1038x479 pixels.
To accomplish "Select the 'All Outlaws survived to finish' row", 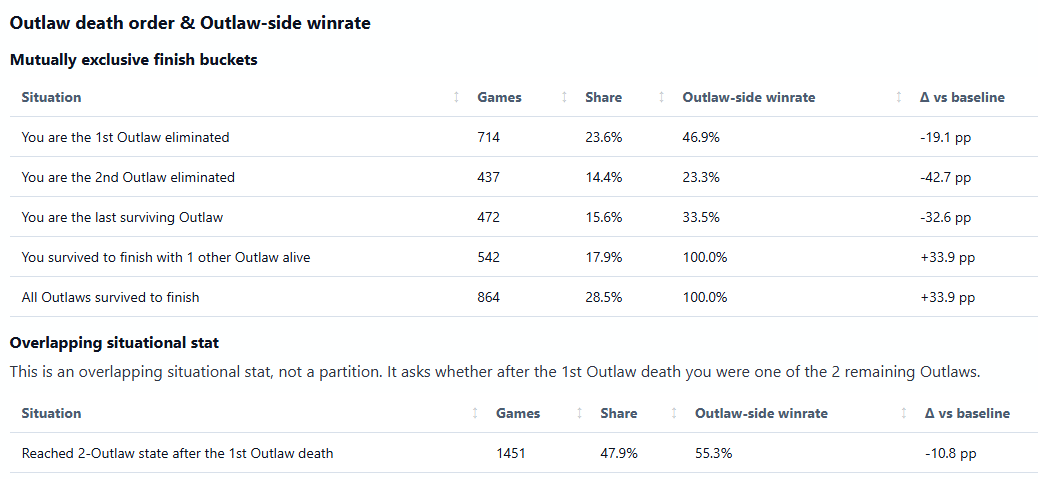I will pos(524,297).
